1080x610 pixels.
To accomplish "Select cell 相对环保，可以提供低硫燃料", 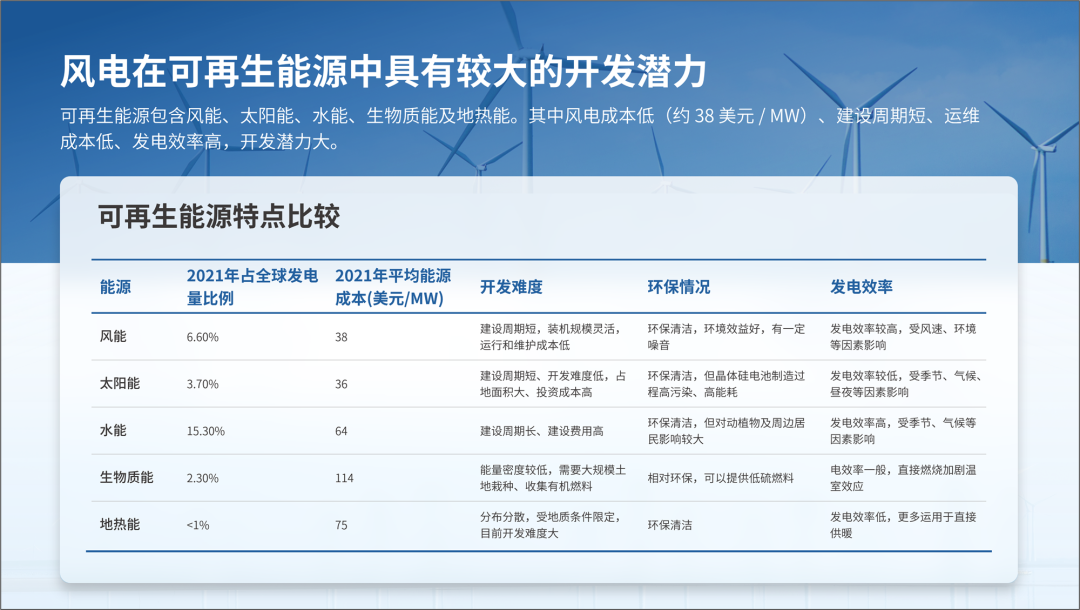I will (x=720, y=478).
